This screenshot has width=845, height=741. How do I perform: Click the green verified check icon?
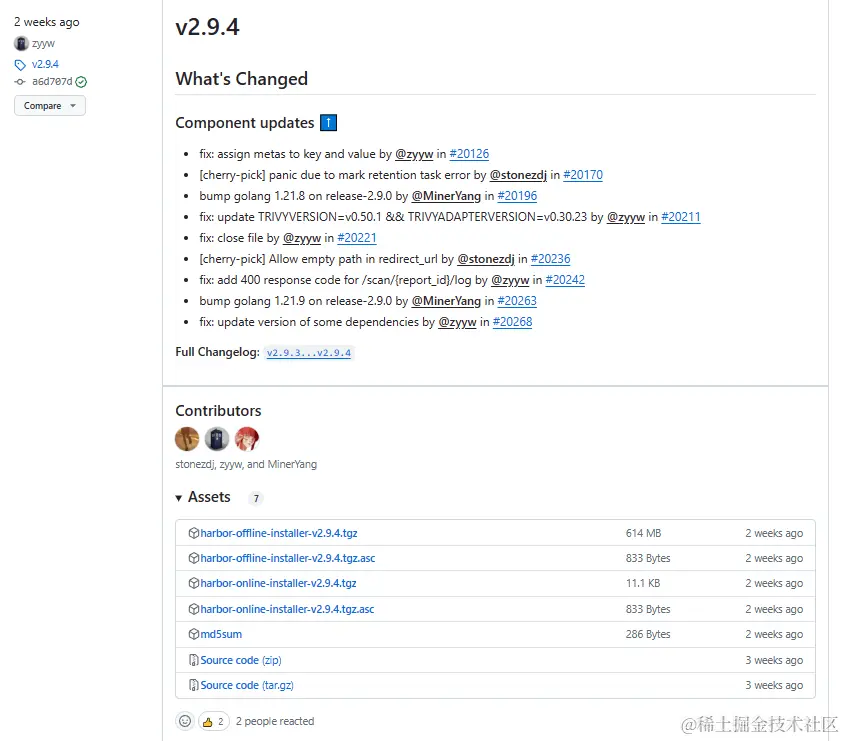81,82
